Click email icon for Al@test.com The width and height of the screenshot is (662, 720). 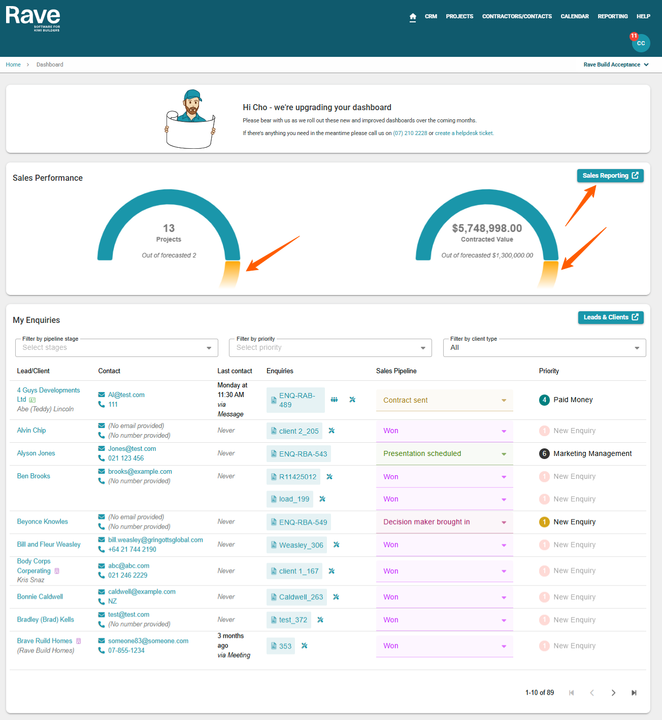[101, 394]
